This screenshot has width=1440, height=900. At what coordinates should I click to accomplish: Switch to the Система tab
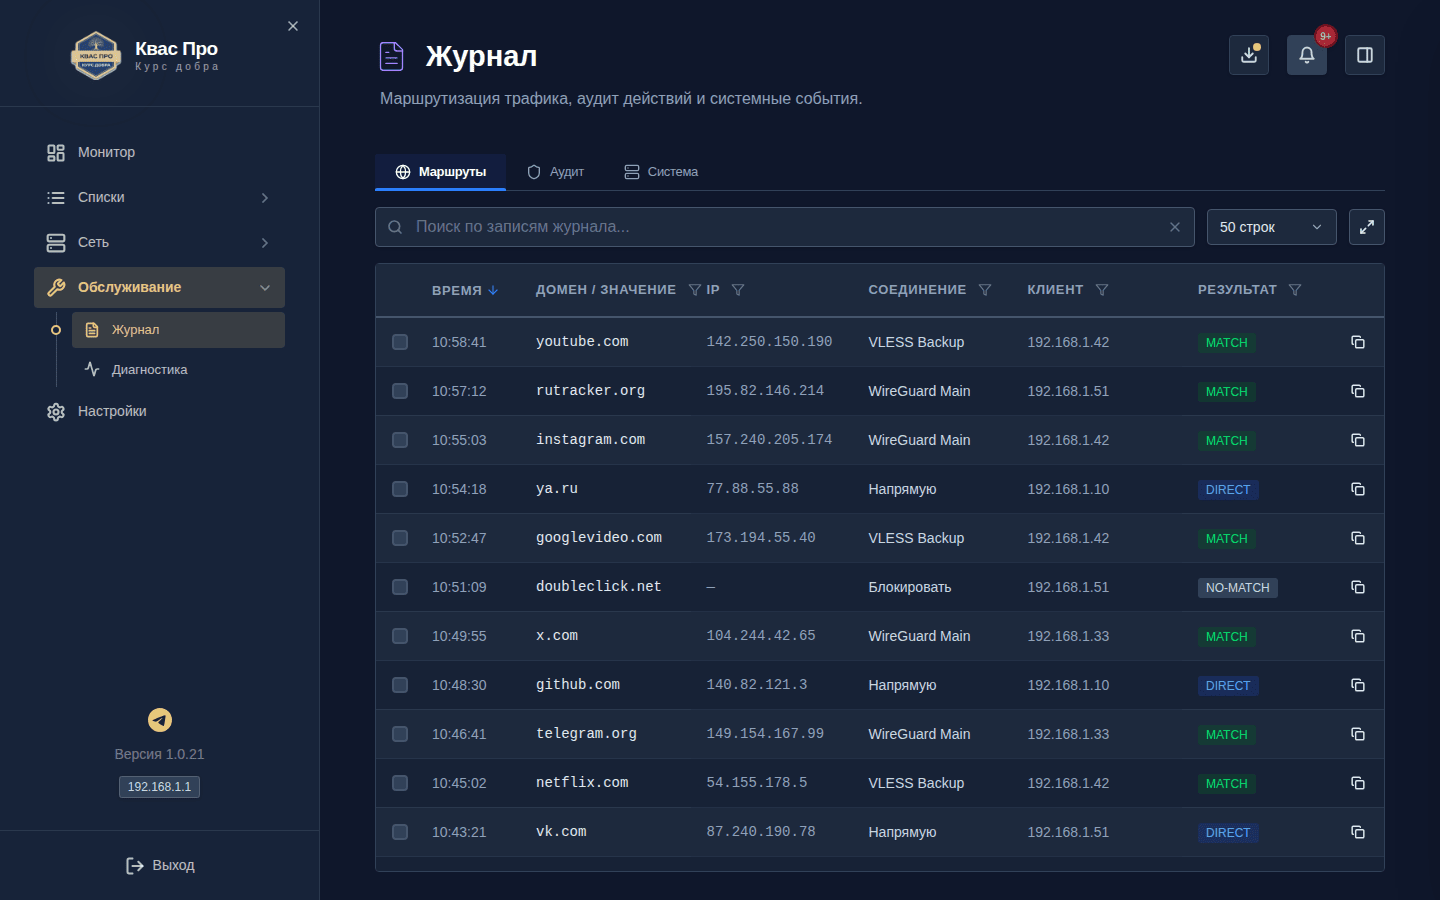tap(661, 172)
